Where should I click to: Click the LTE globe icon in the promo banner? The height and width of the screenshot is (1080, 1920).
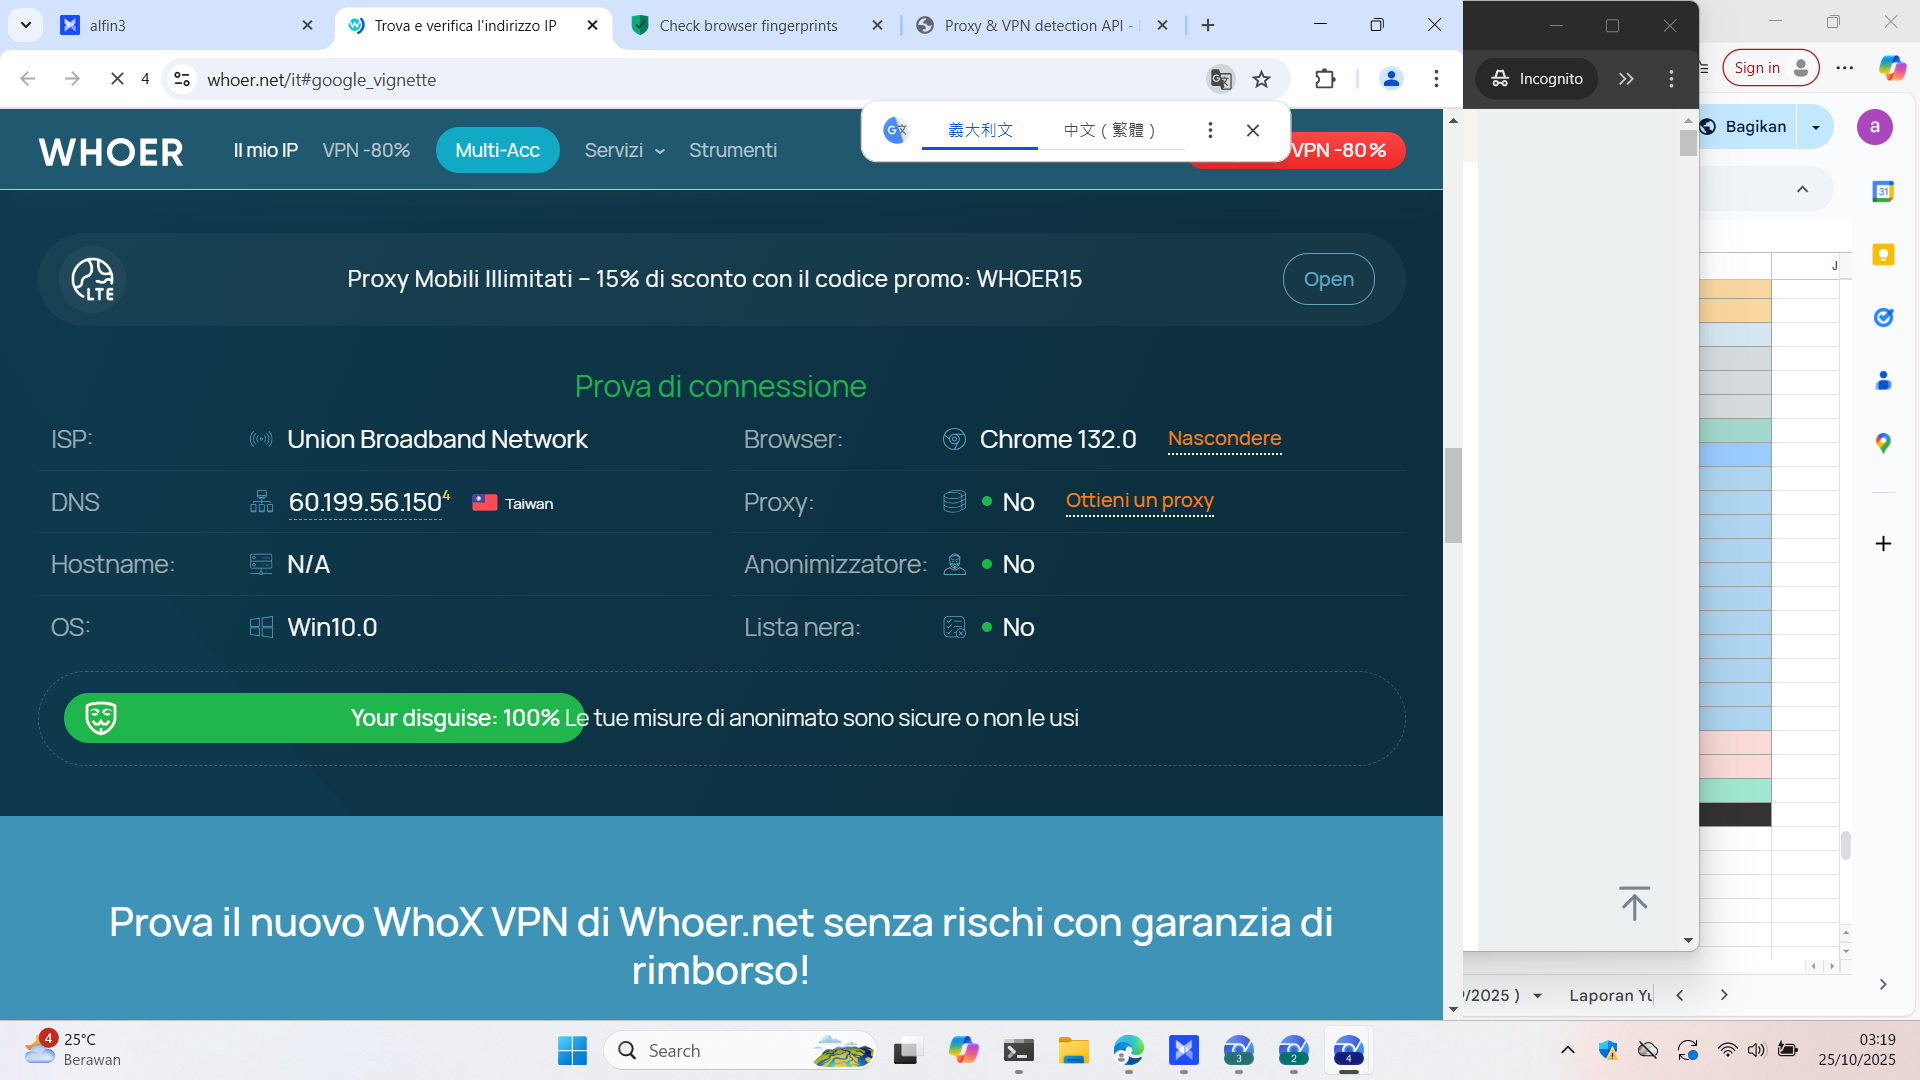click(x=93, y=280)
